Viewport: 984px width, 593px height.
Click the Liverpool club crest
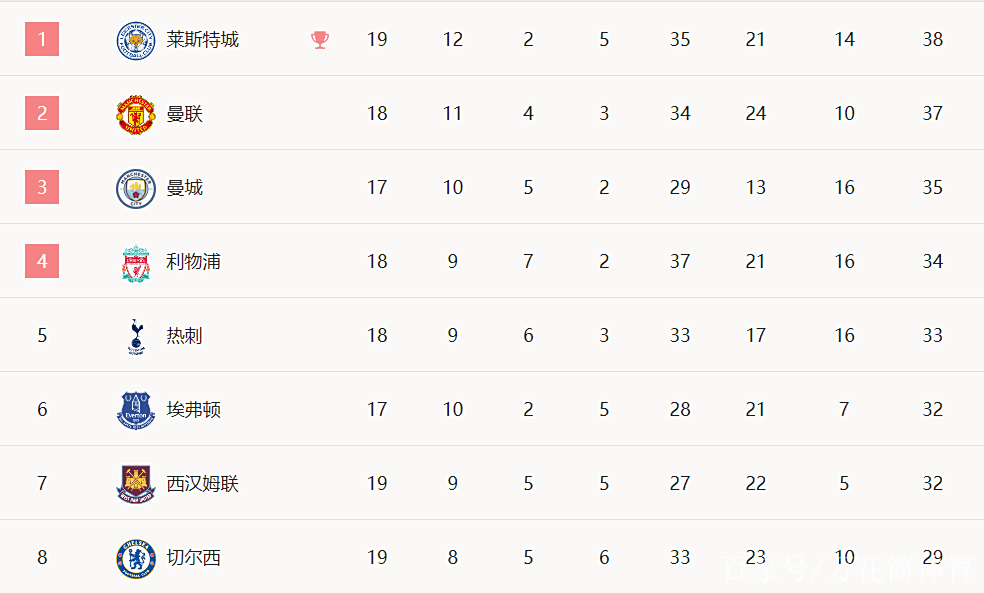pyautogui.click(x=136, y=262)
